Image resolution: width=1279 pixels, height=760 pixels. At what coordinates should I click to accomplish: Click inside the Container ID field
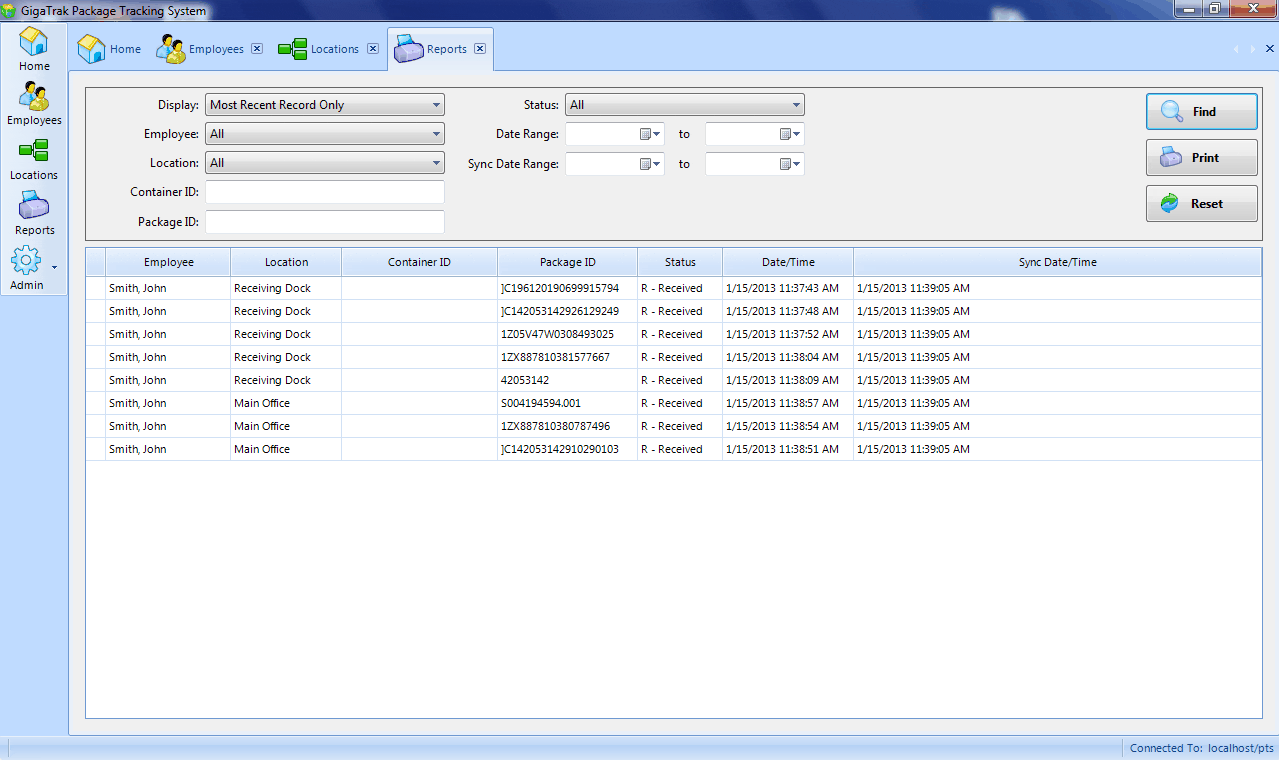tap(324, 192)
